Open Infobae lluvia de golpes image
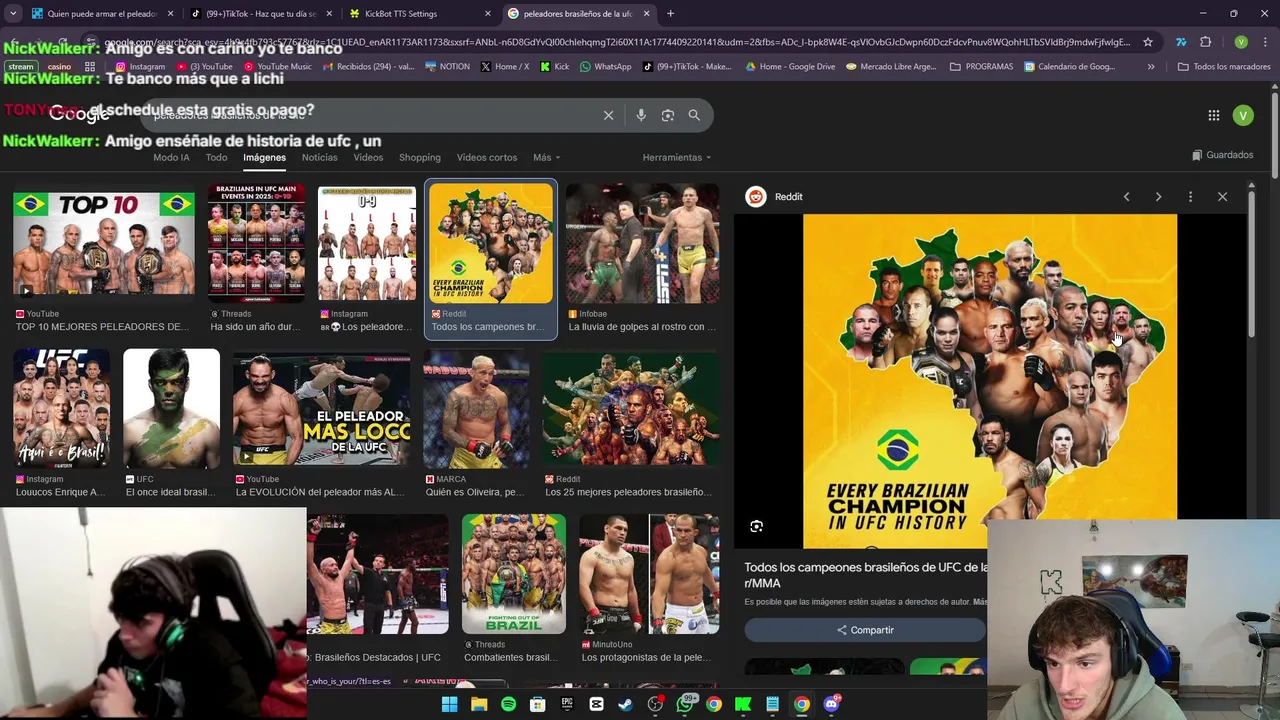This screenshot has width=1280, height=720. point(642,244)
